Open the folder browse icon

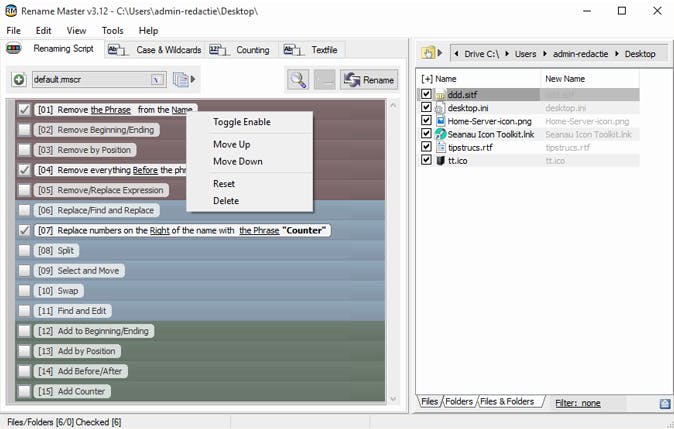pyautogui.click(x=428, y=53)
